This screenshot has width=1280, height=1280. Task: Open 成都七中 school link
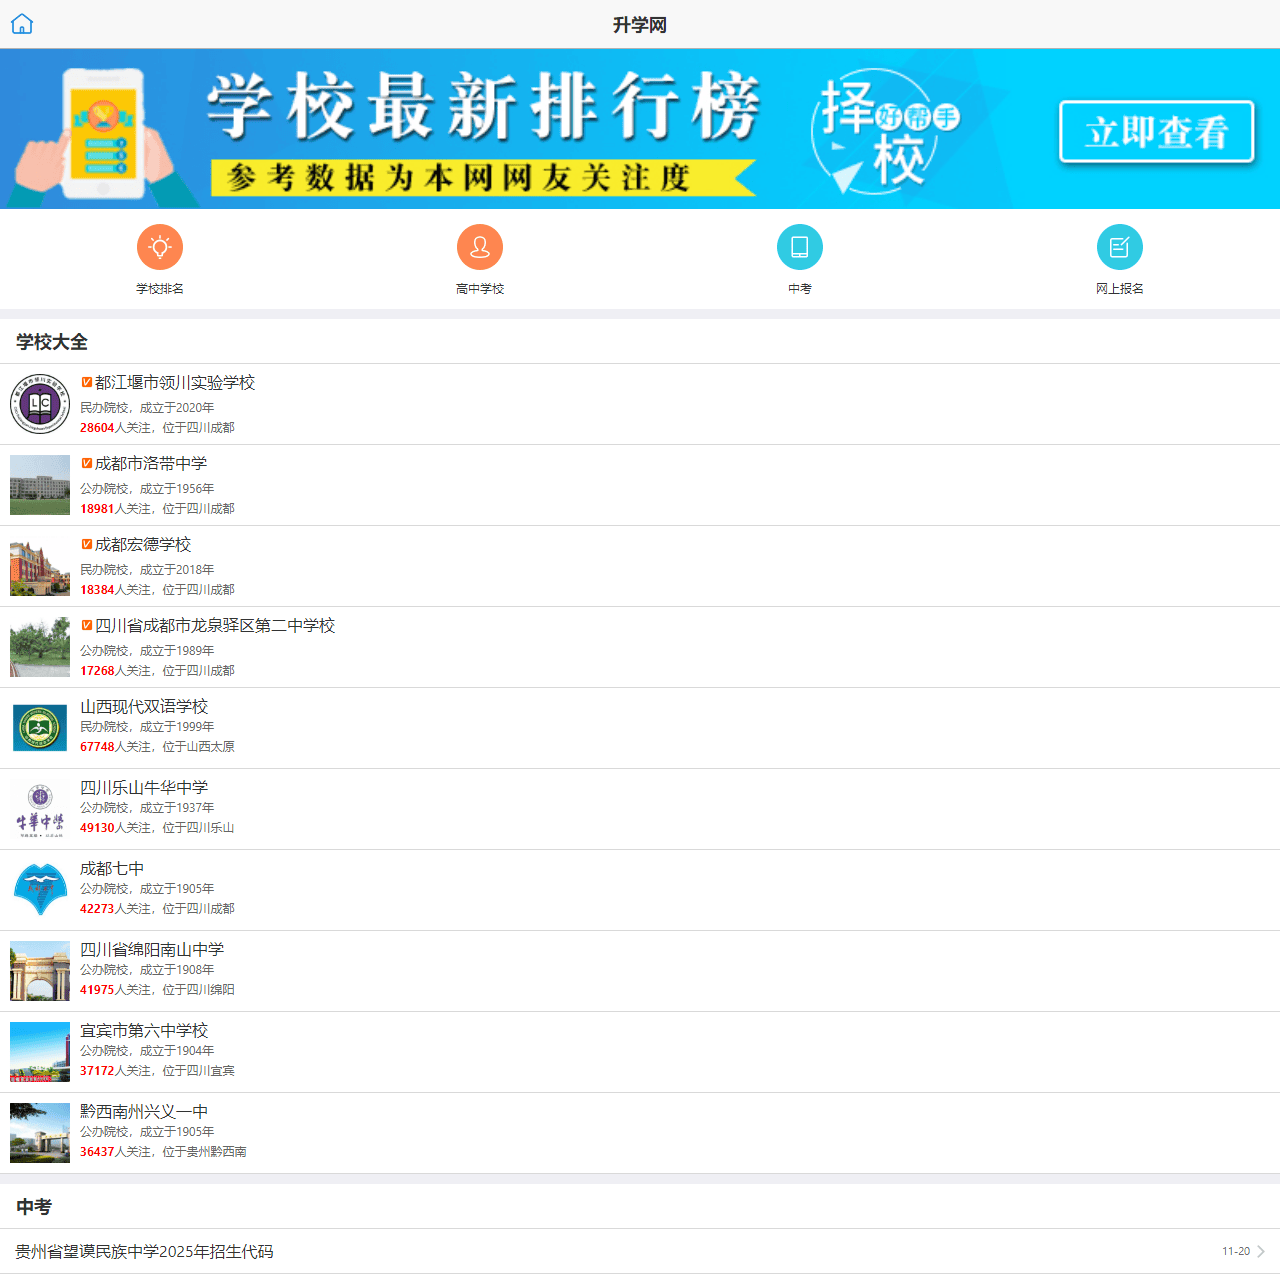tap(112, 869)
